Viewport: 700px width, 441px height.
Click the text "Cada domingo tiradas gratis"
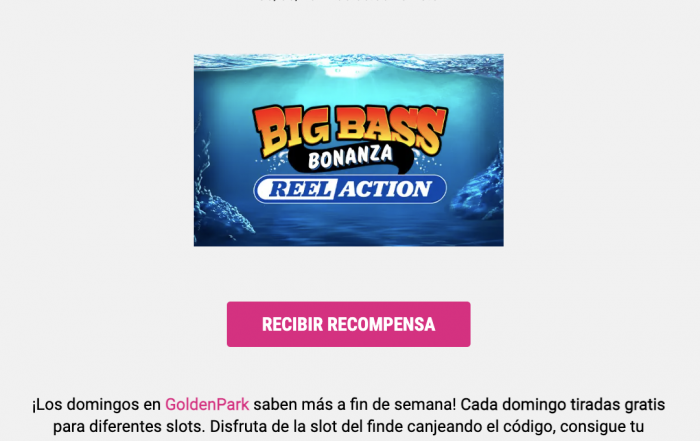pos(562,404)
